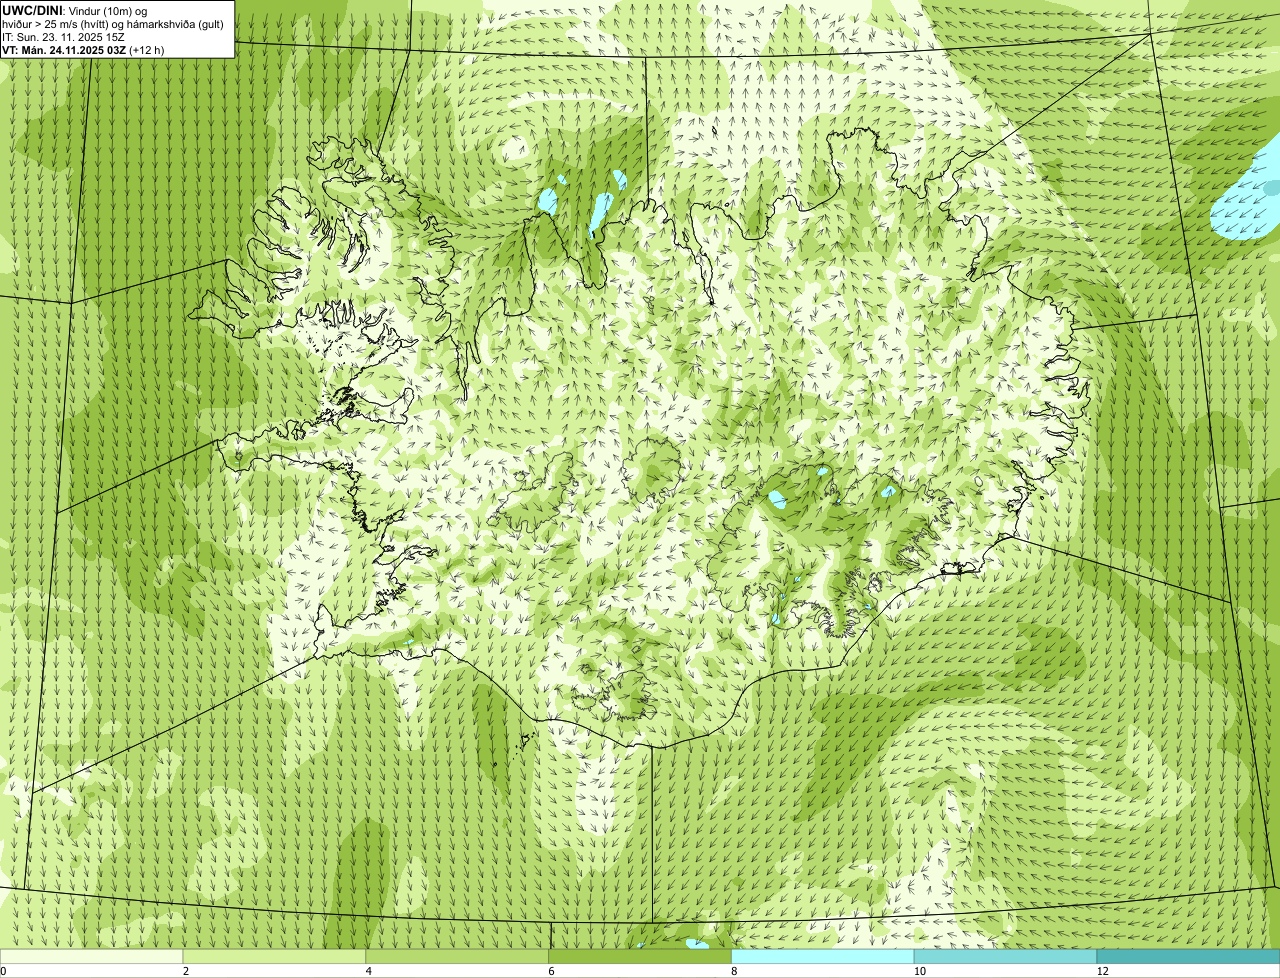Pick the 4–6 m/s green legend segment
Screen dimensions: 1280x978
(x=458, y=957)
